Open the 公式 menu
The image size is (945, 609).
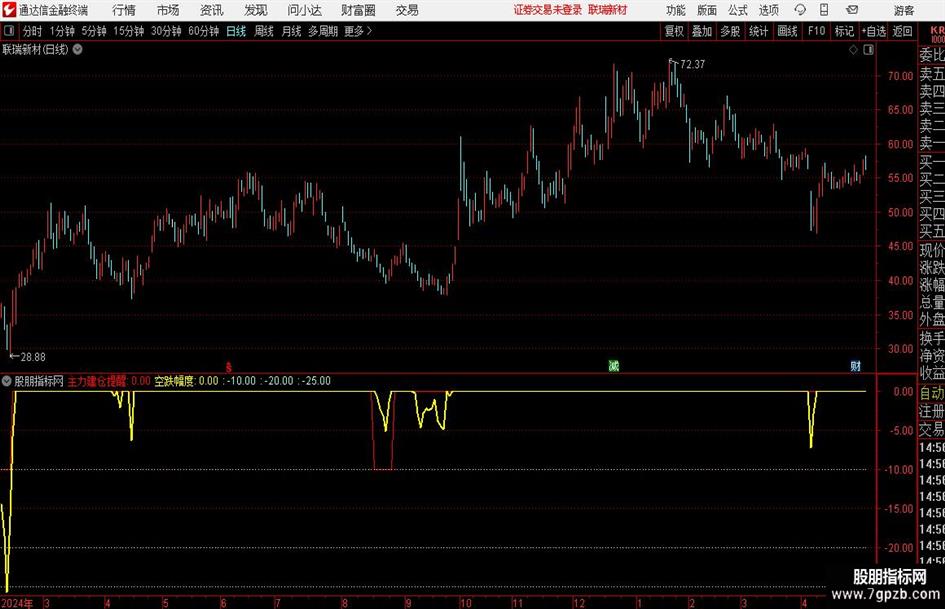737,10
